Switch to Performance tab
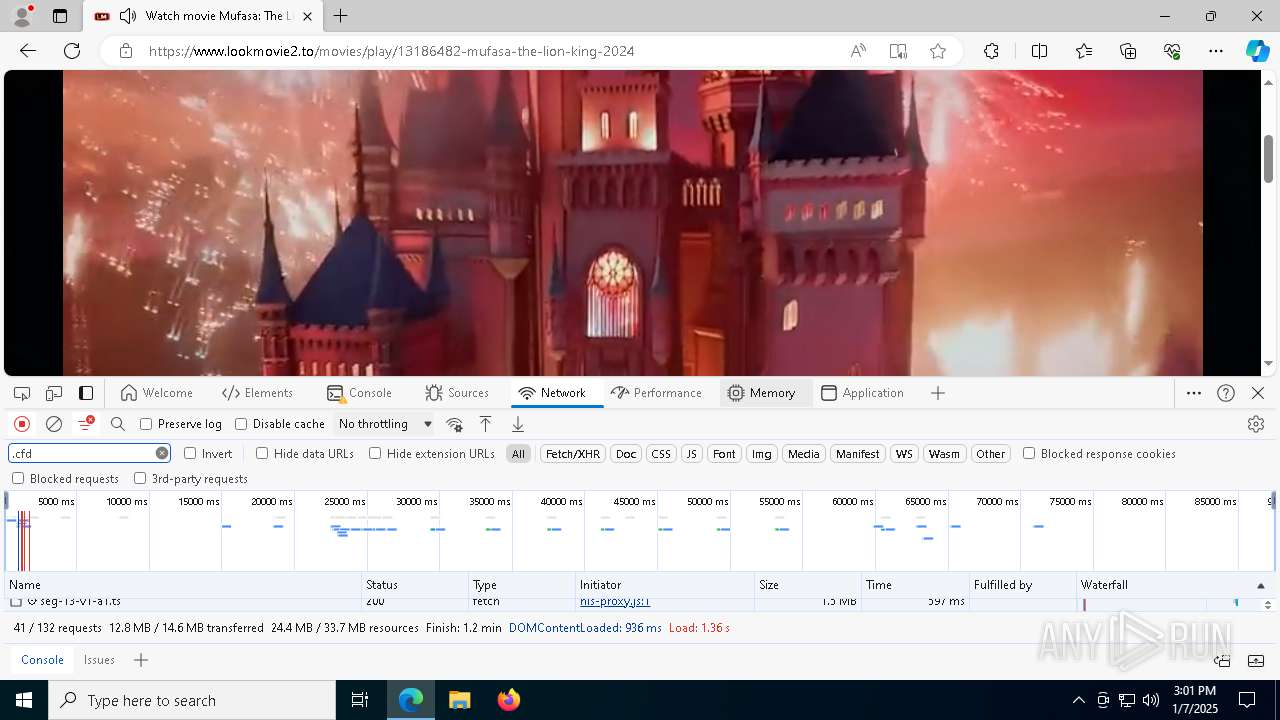Viewport: 1280px width, 720px height. pyautogui.click(x=656, y=393)
